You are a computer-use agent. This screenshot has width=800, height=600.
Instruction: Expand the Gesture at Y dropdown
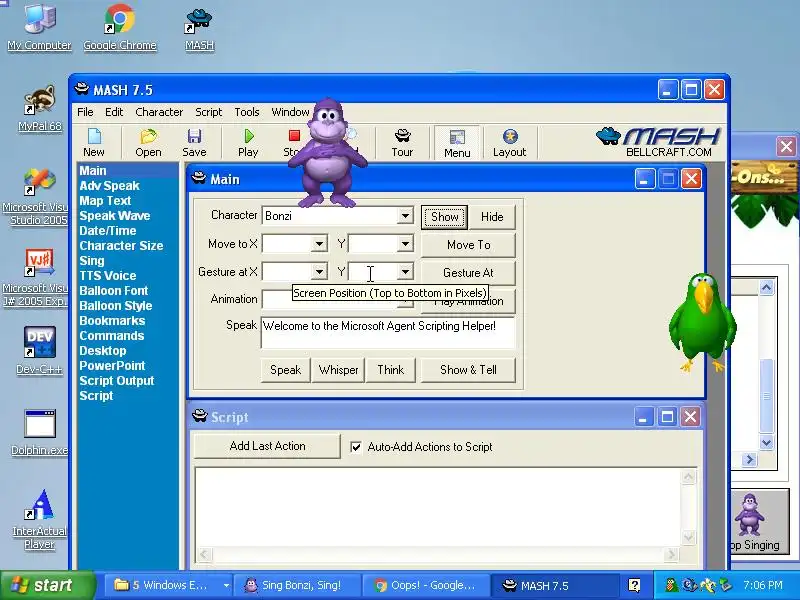(405, 271)
